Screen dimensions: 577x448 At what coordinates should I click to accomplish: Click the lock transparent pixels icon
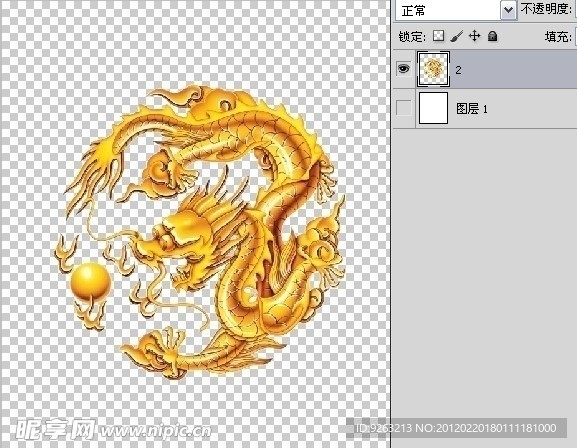coord(438,36)
